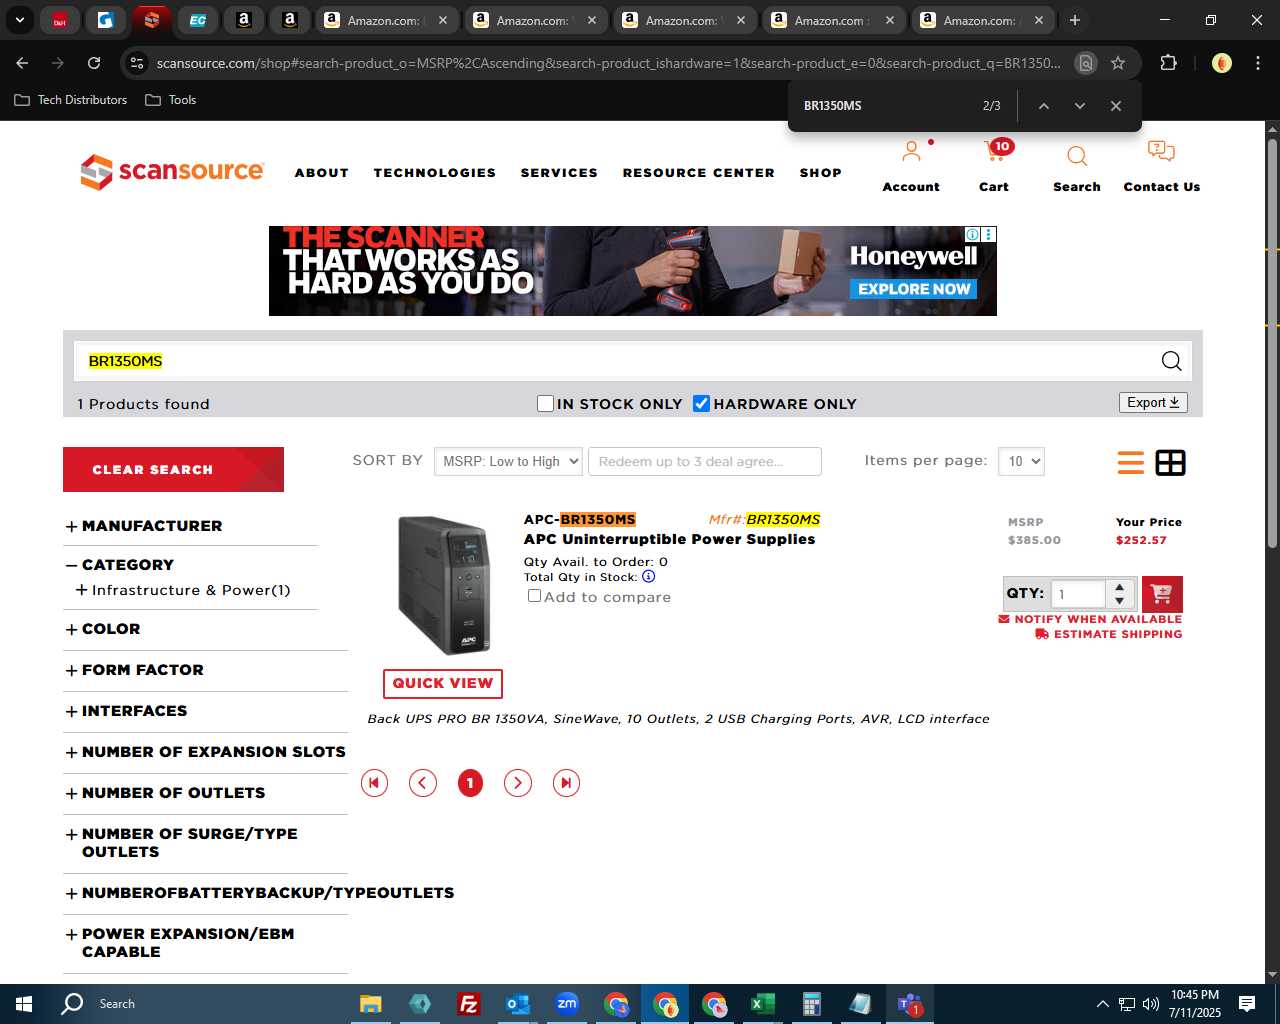1280x1024 pixels.
Task: Go to next results page arrow
Action: pyautogui.click(x=518, y=783)
